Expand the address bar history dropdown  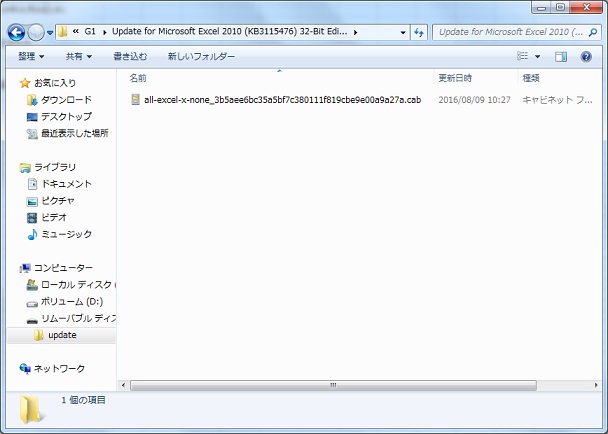coord(403,33)
